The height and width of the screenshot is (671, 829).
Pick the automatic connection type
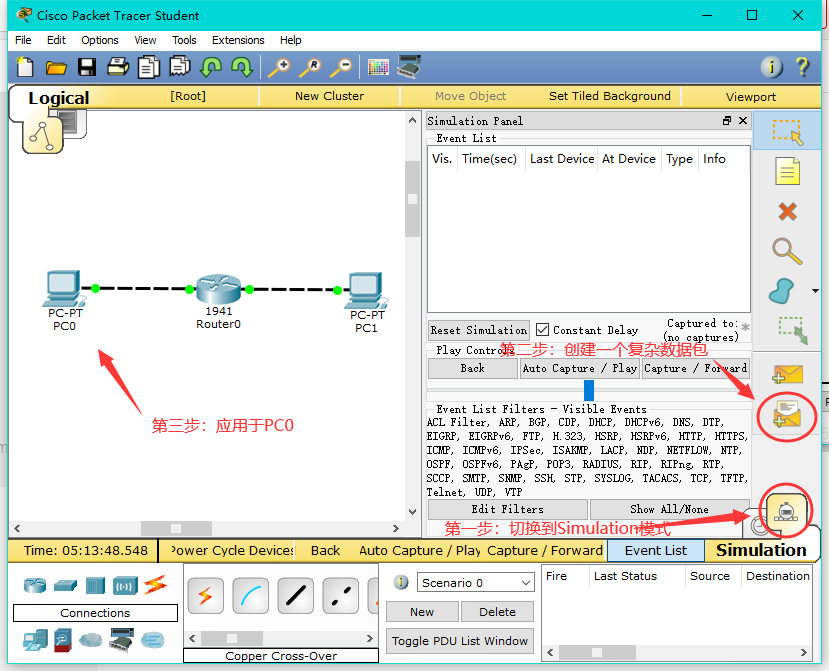tap(206, 596)
